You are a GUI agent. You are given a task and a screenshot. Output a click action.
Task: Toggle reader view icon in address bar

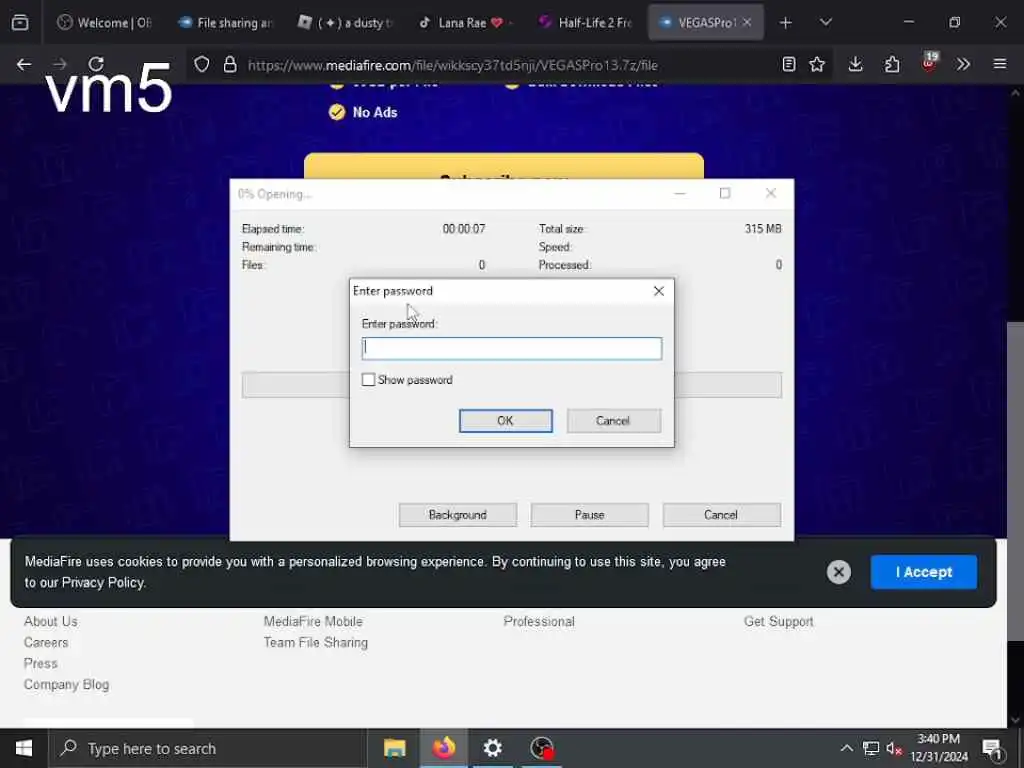tap(789, 64)
